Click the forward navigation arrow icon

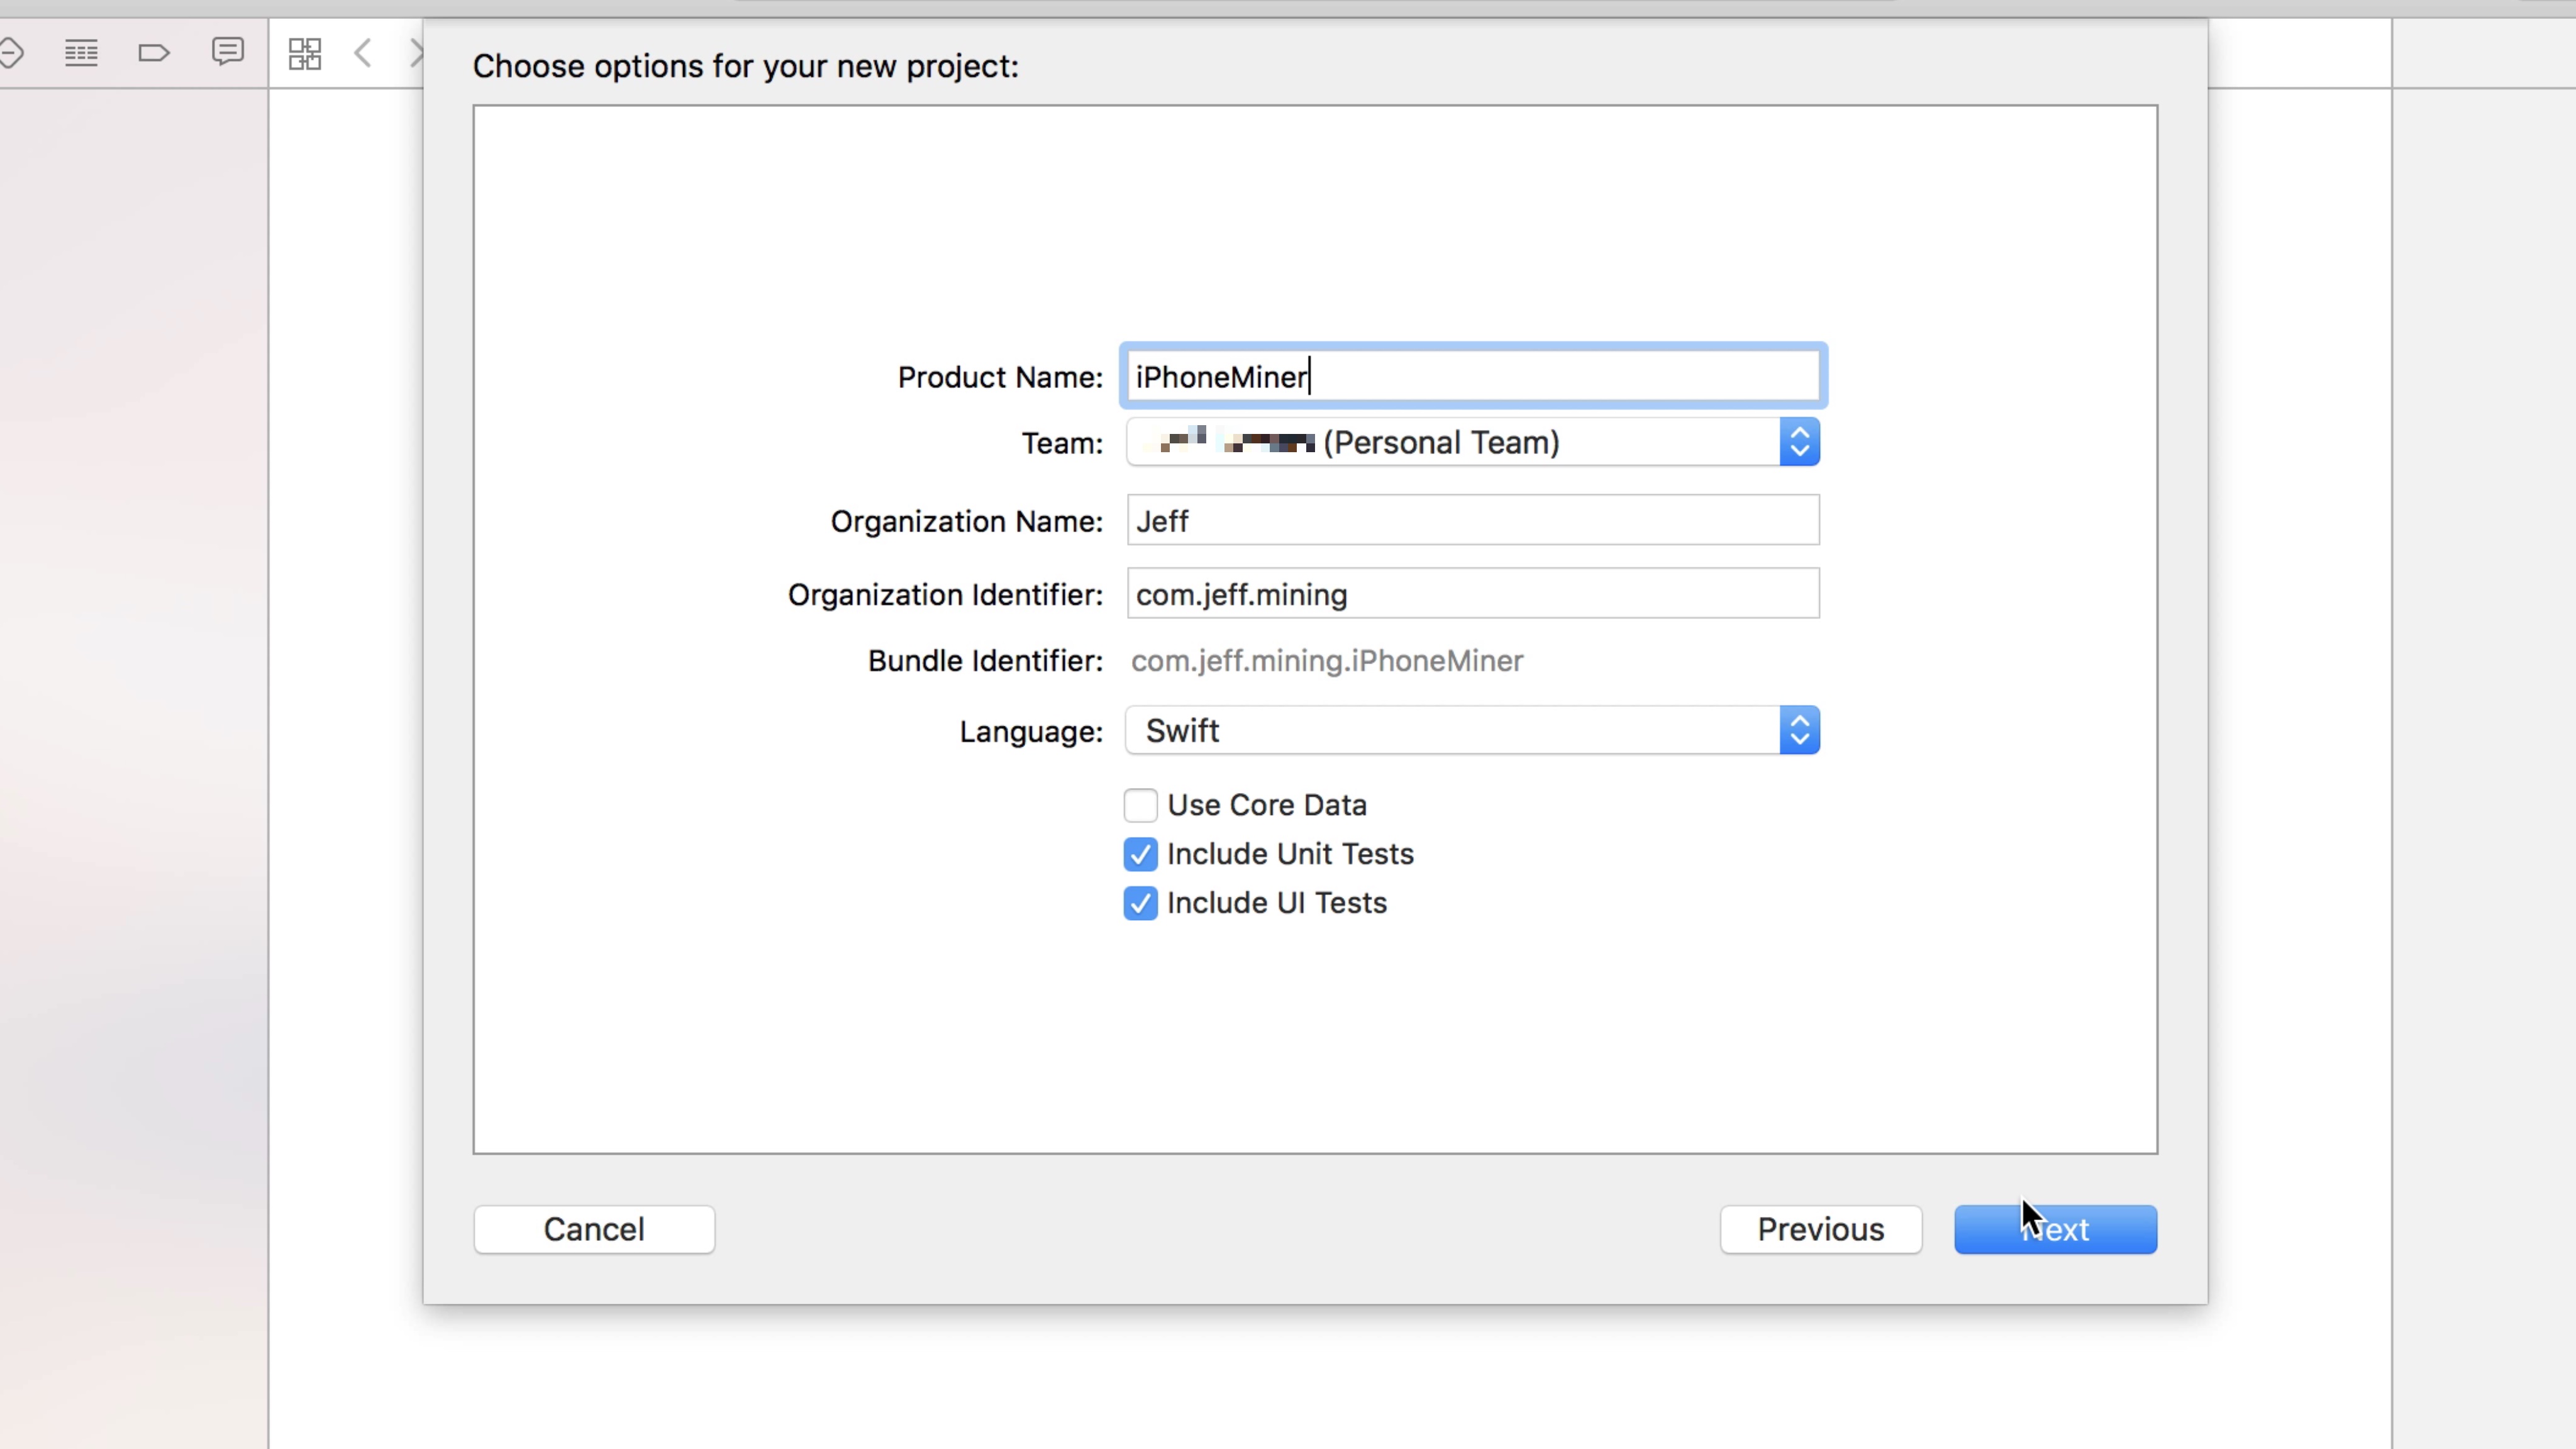(x=414, y=53)
